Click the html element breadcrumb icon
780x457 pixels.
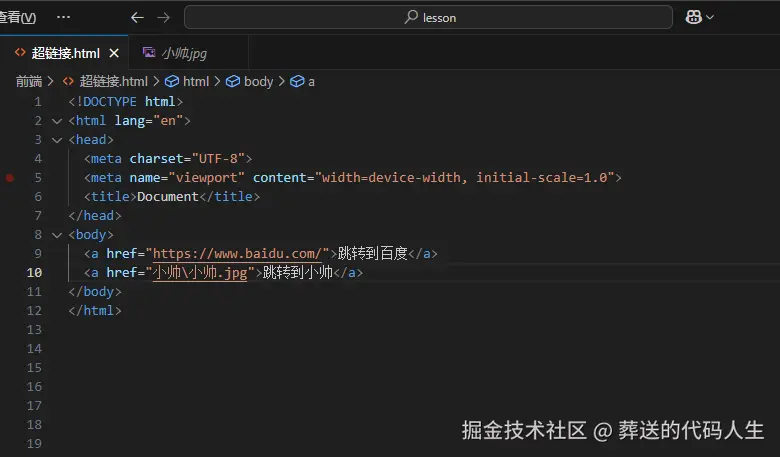pos(171,81)
